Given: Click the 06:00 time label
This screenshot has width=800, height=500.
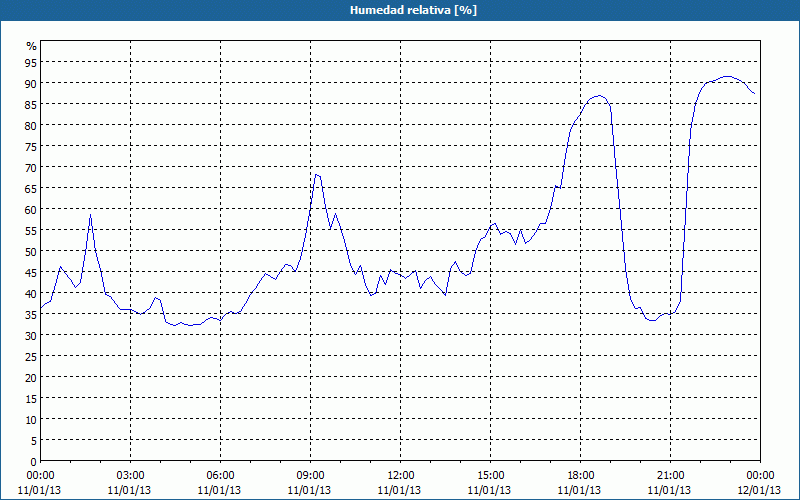Looking at the screenshot, I should [x=220, y=476].
